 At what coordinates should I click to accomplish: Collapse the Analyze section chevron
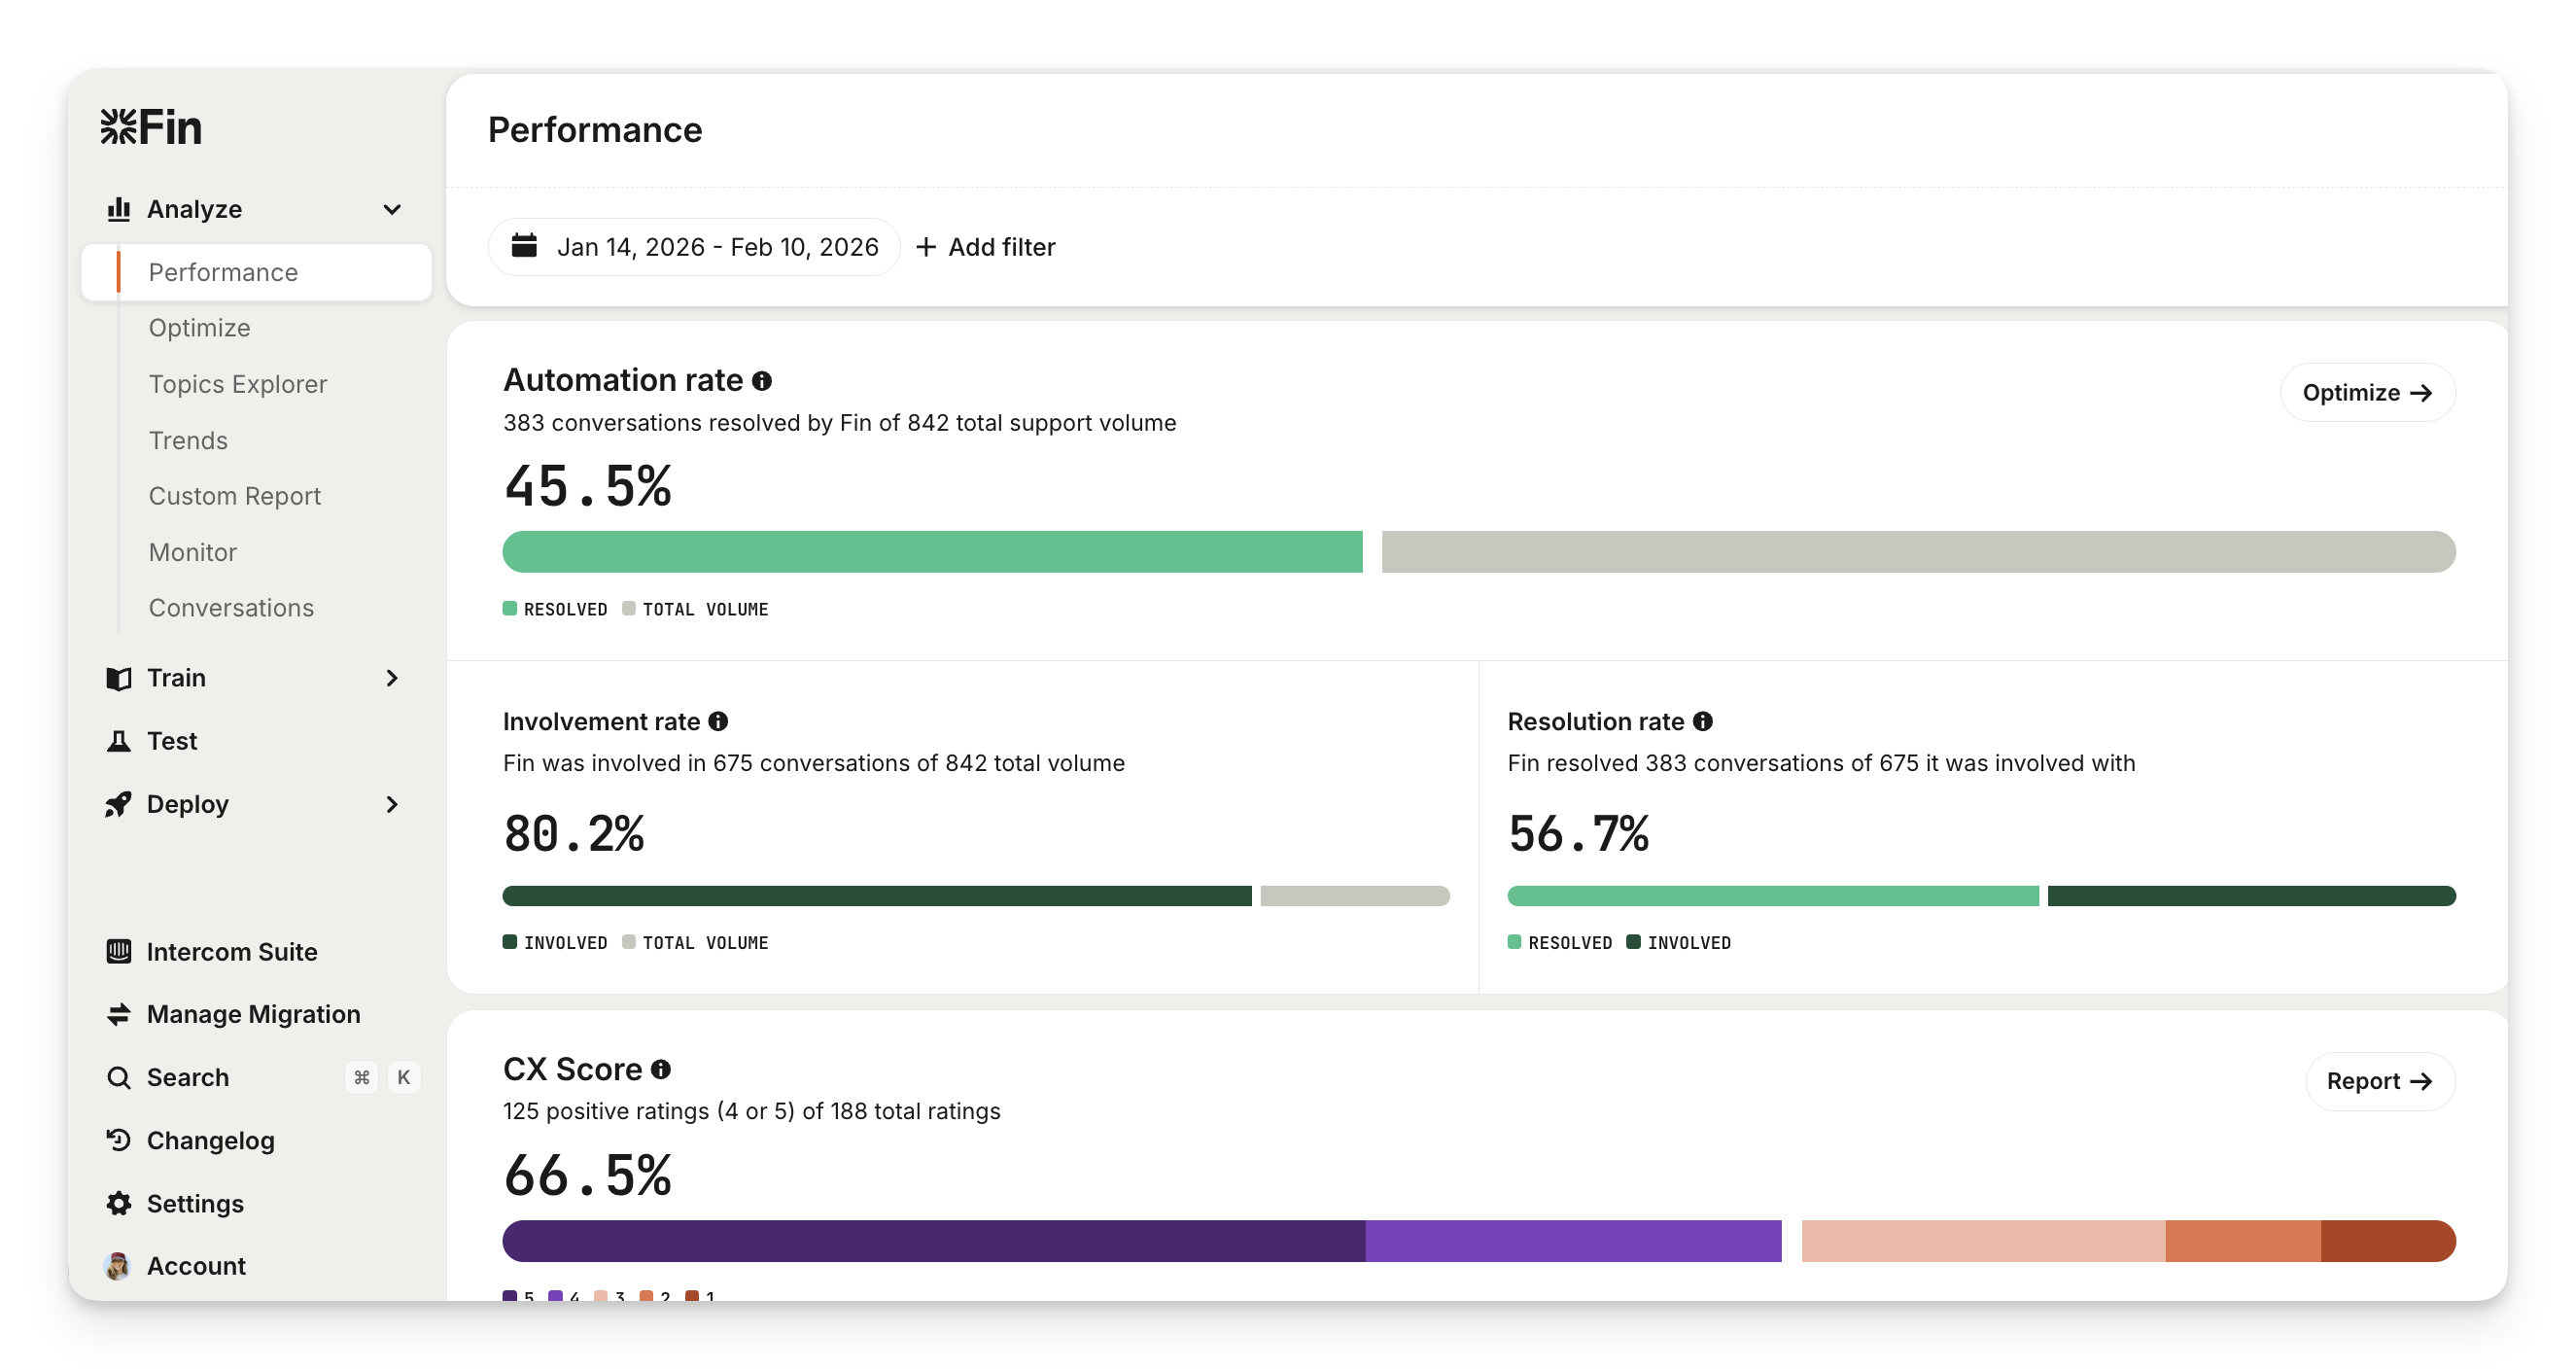(x=392, y=209)
